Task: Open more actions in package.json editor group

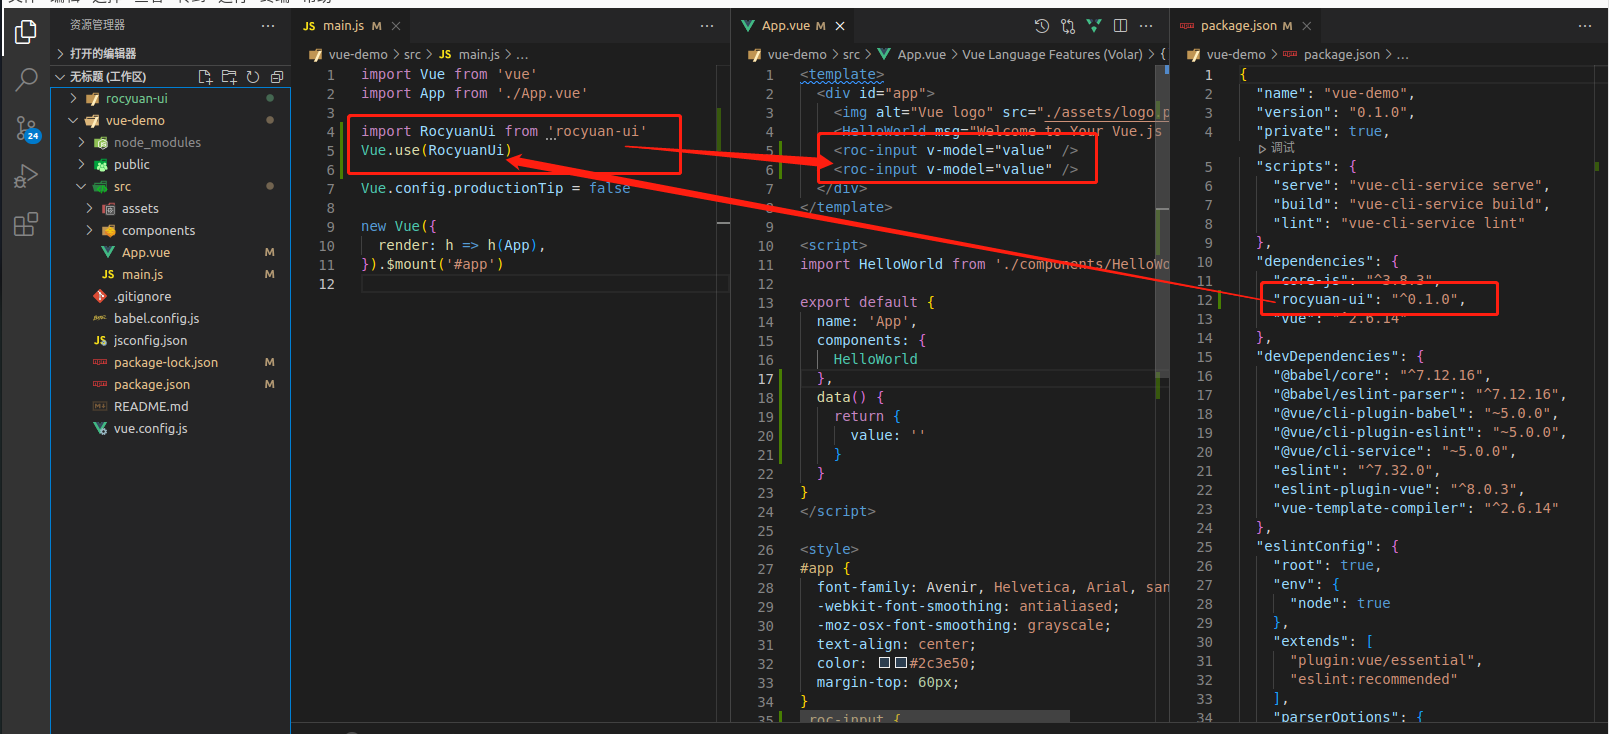Action: click(x=1585, y=26)
